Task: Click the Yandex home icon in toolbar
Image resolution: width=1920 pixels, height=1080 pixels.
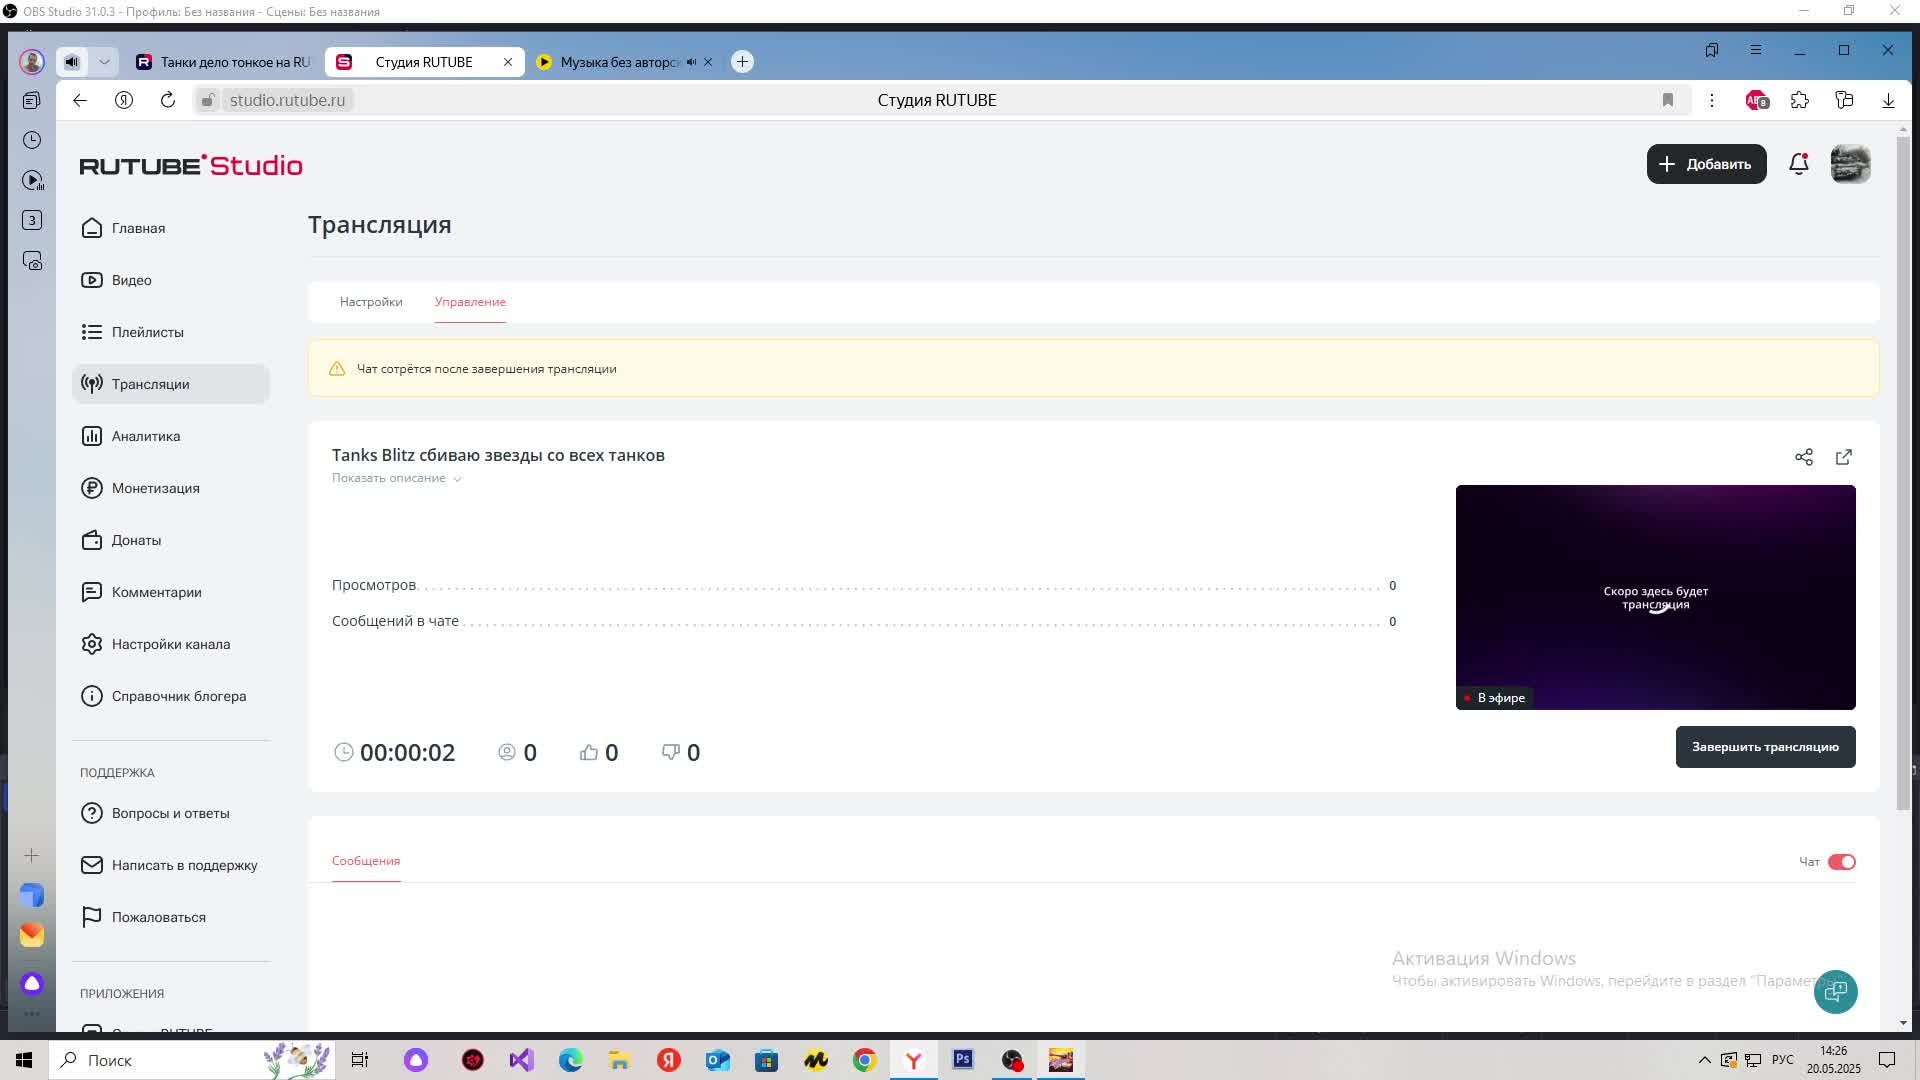Action: [124, 100]
